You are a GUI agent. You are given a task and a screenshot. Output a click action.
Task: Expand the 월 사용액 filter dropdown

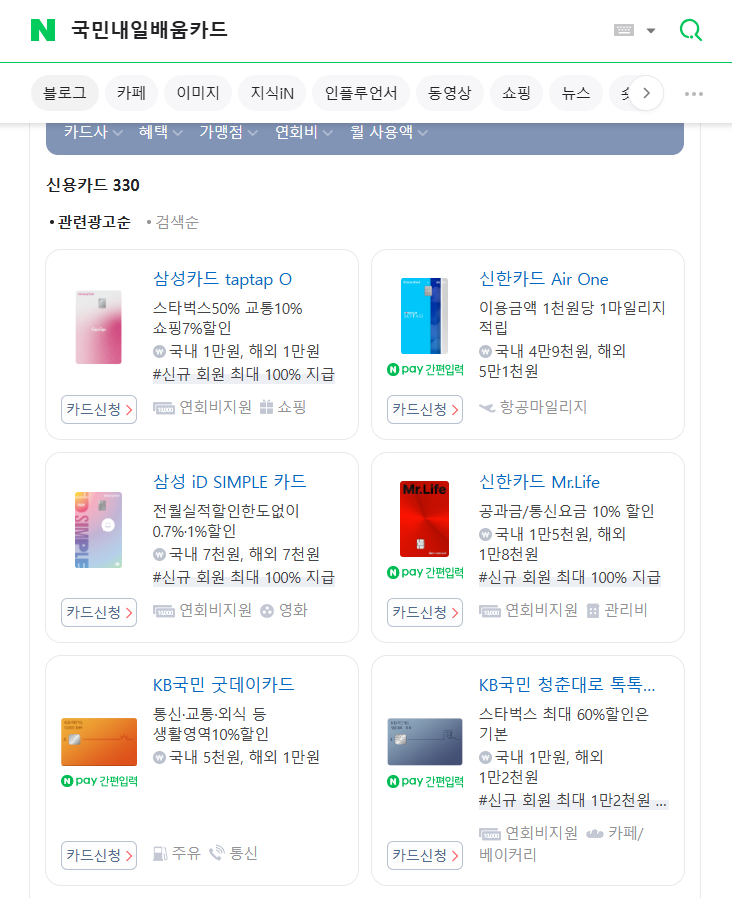pos(389,132)
